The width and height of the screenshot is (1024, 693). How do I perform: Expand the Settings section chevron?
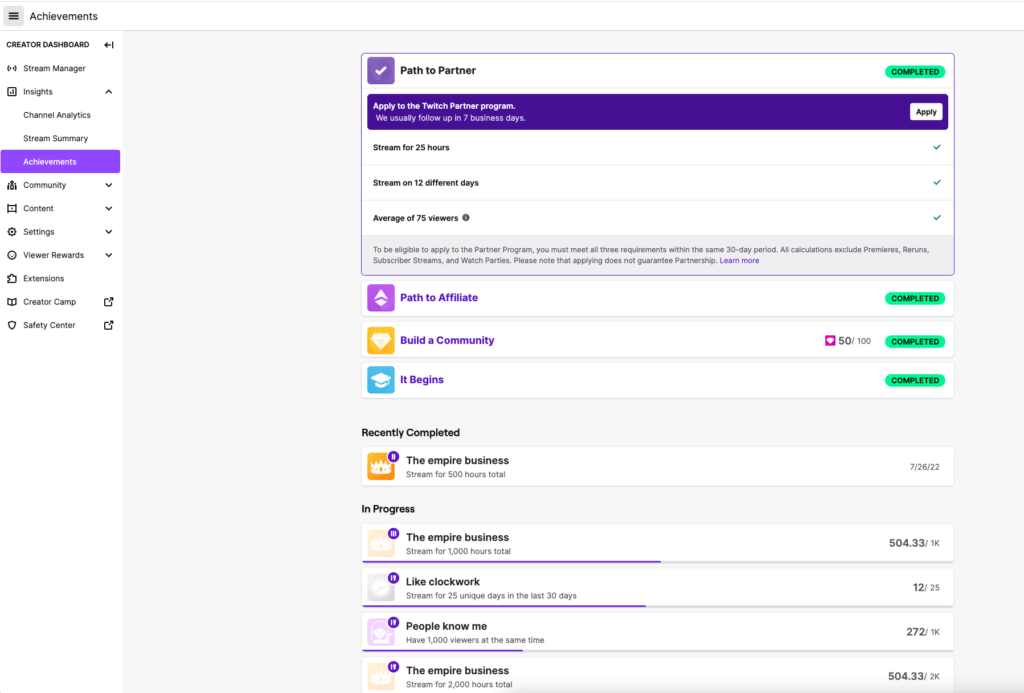click(x=108, y=232)
